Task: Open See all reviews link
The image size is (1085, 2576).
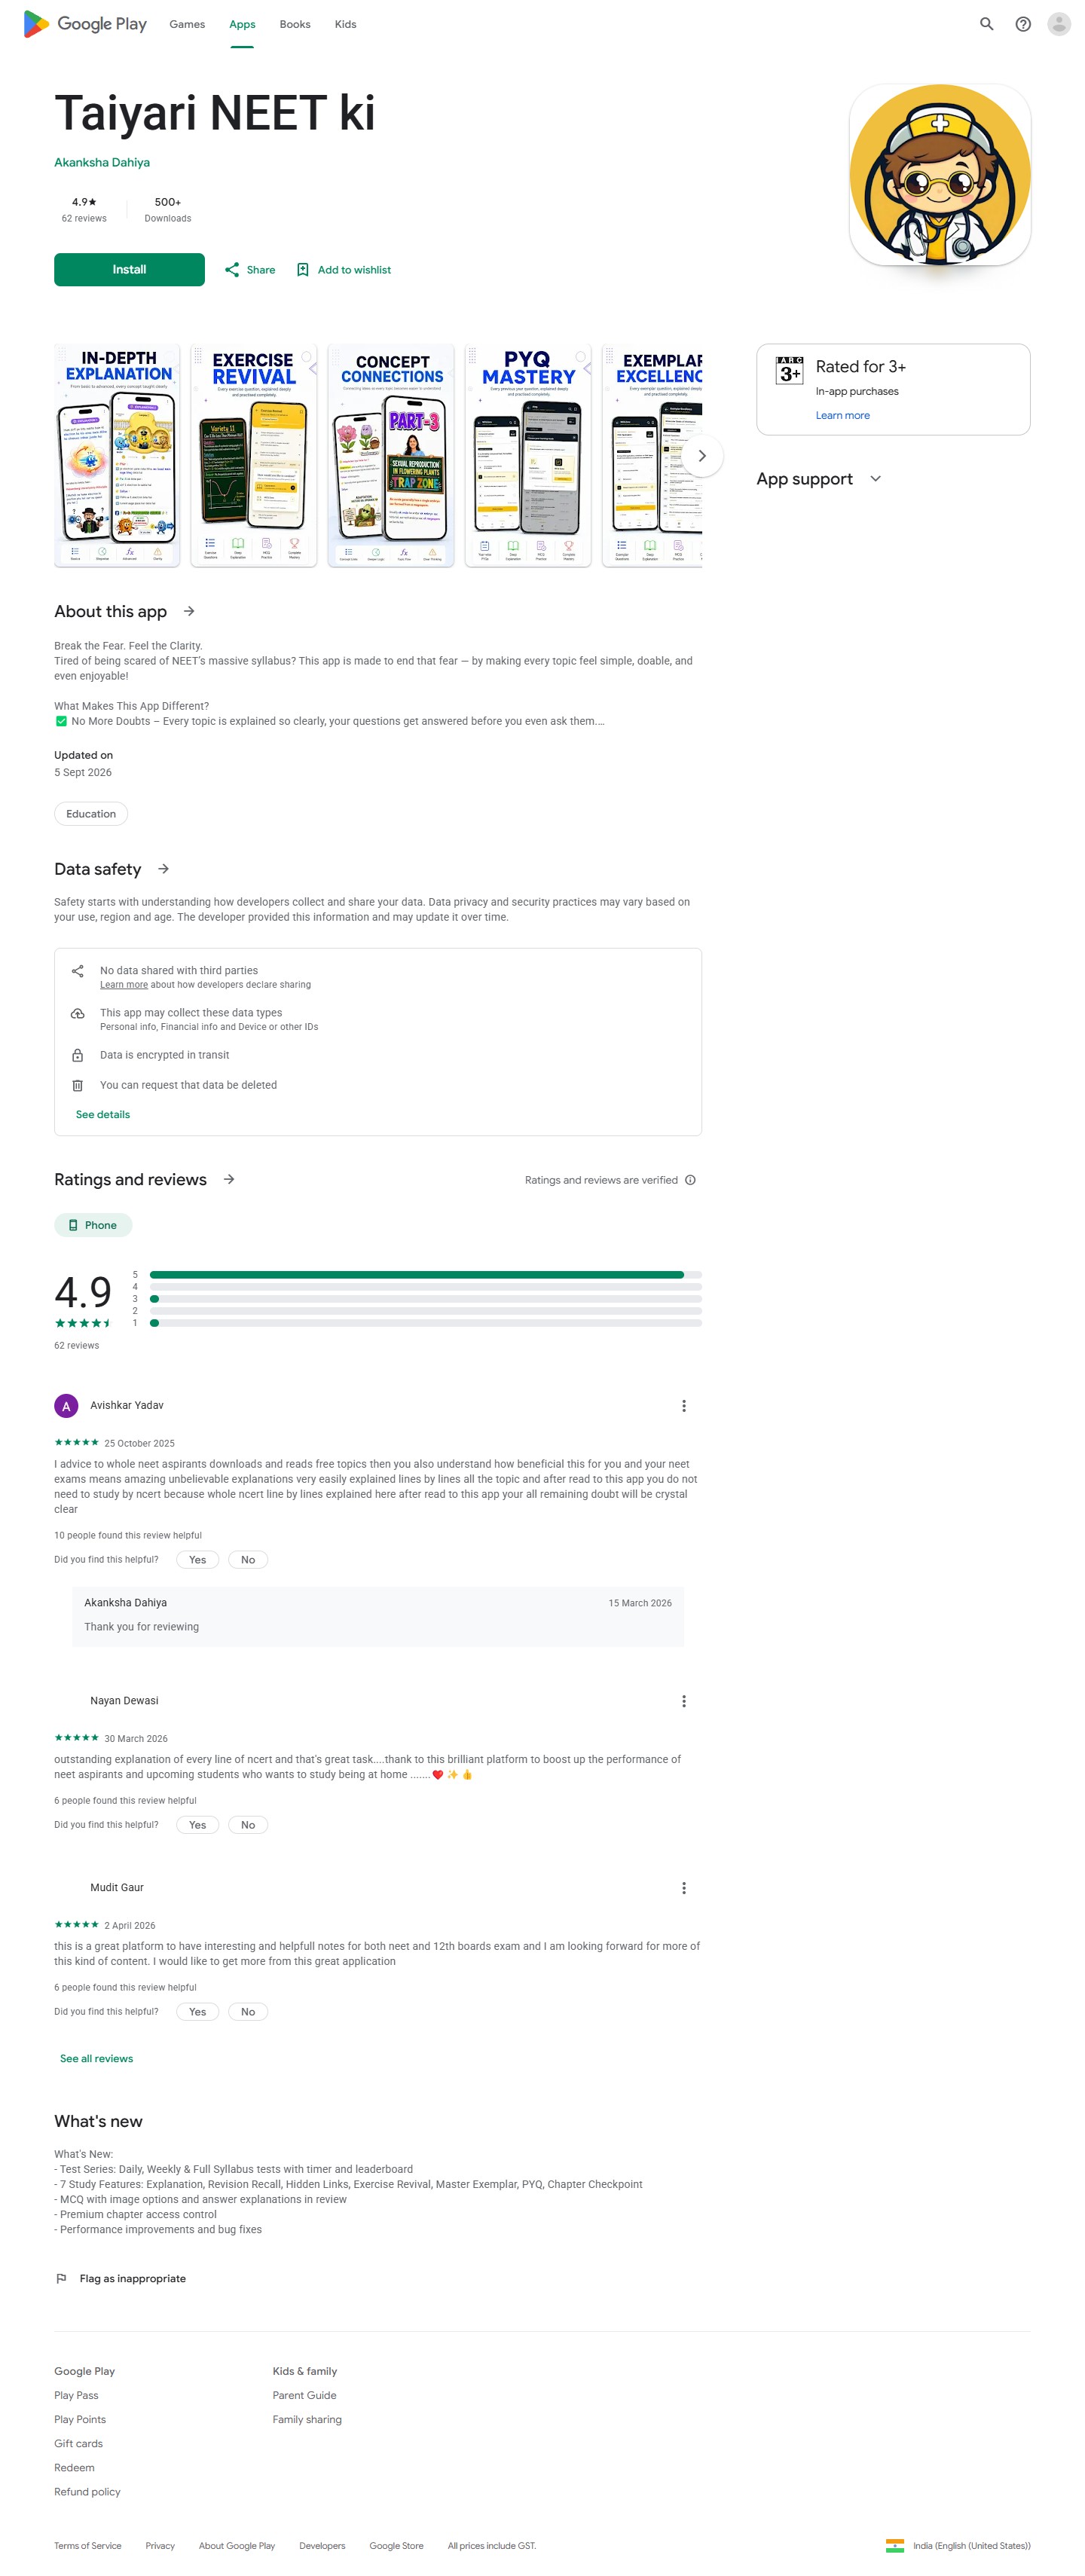Action: (96, 2058)
